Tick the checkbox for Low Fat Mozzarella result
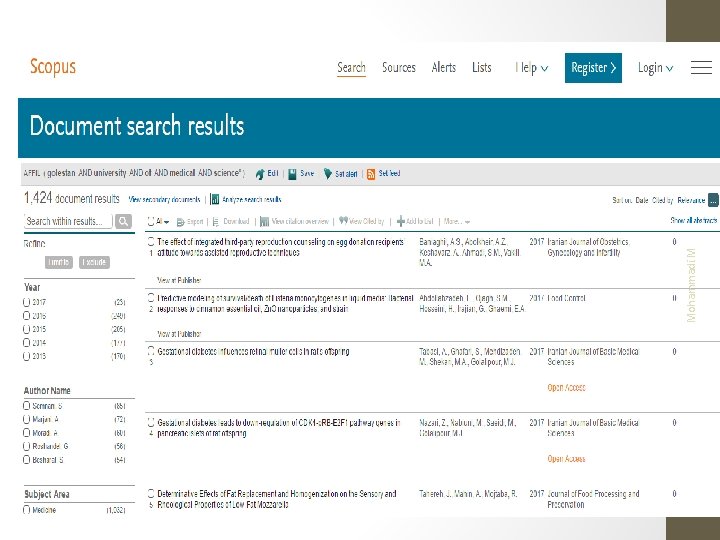The image size is (720, 540). click(x=151, y=494)
